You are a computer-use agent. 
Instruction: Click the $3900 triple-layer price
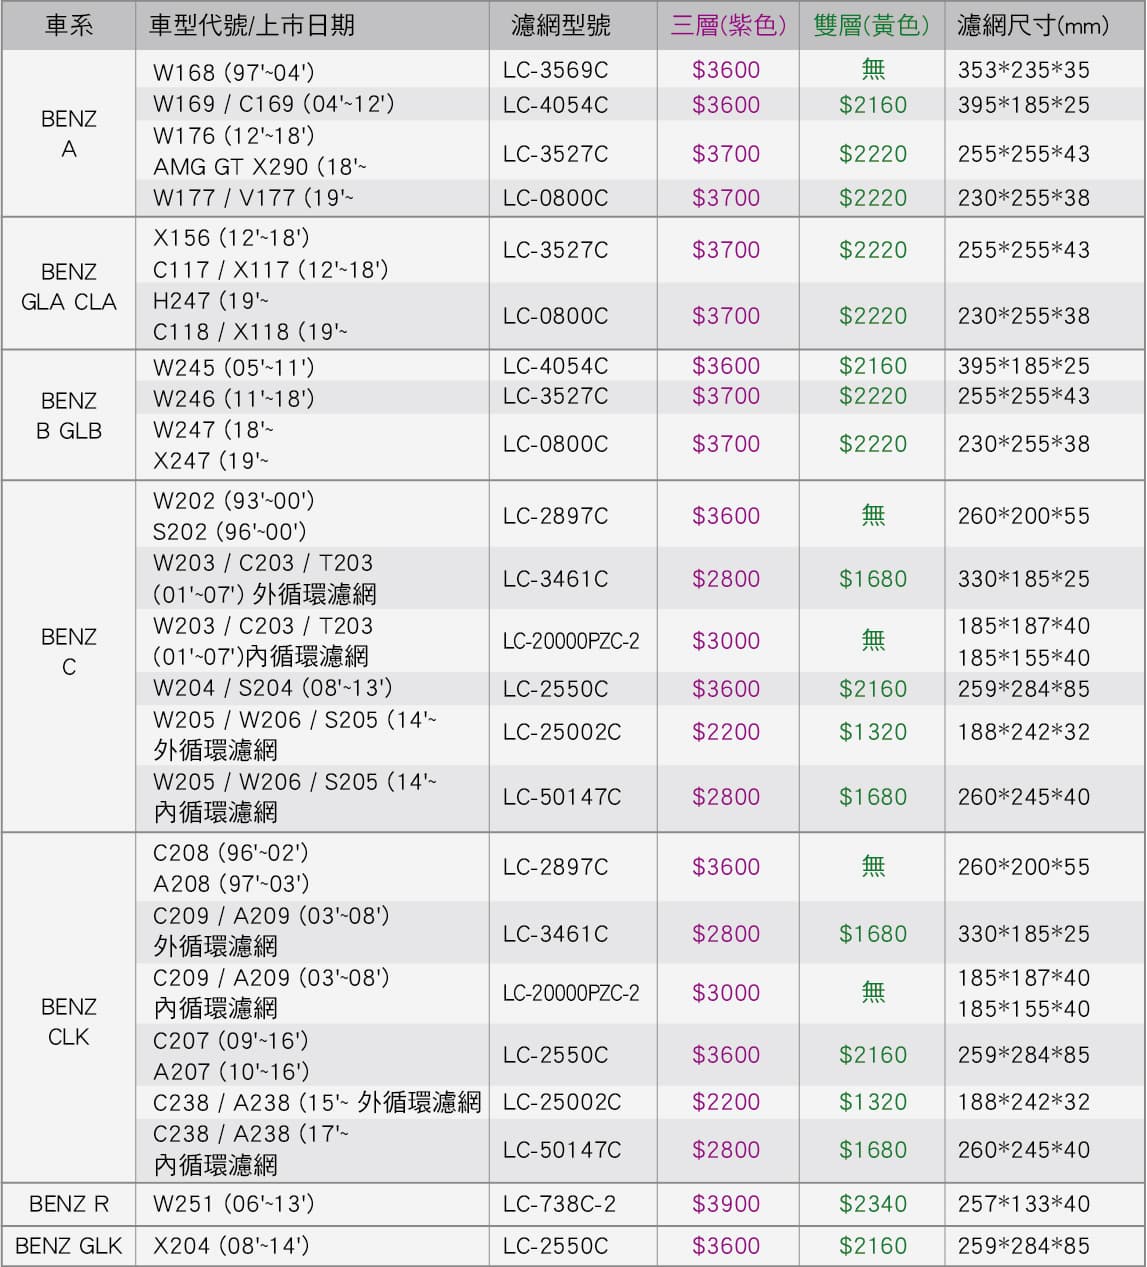727,1204
